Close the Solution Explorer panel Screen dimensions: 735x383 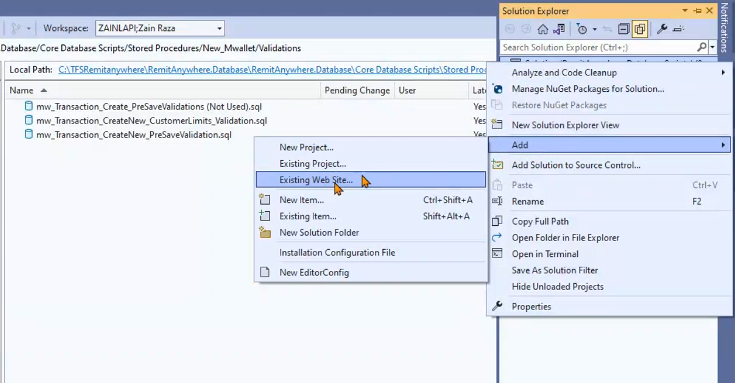pyautogui.click(x=709, y=11)
